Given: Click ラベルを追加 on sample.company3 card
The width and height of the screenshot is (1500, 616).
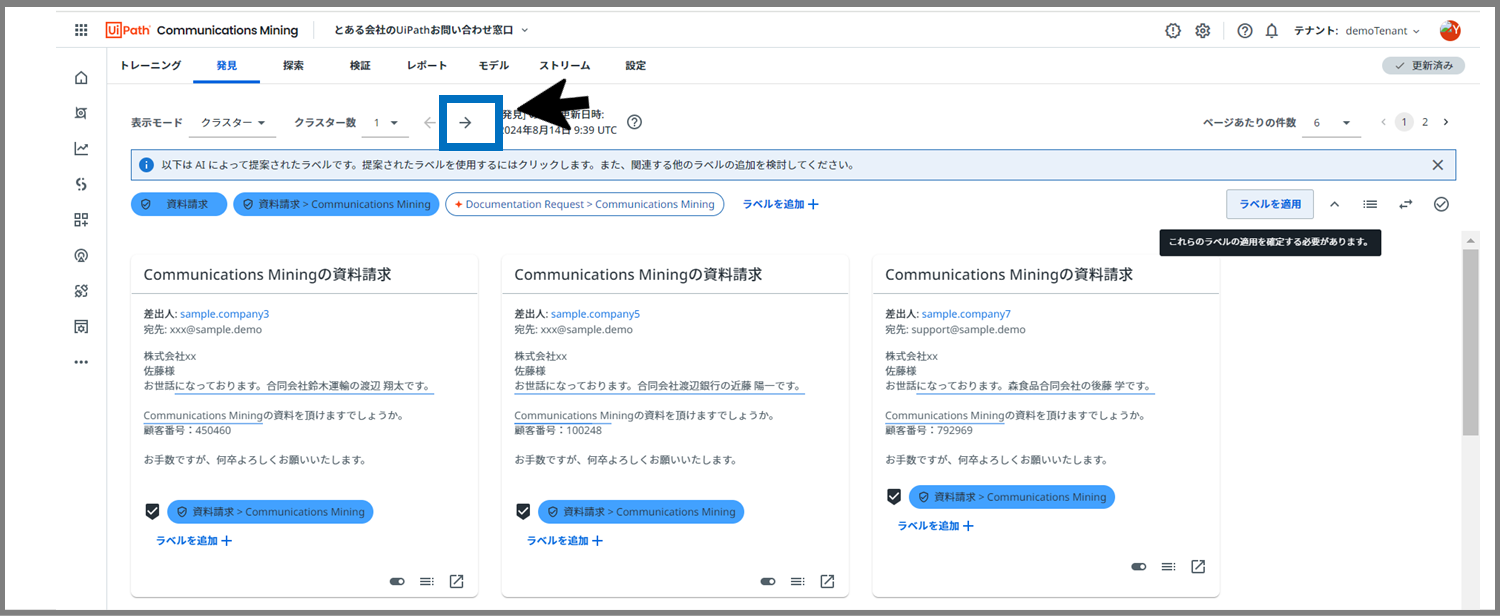Looking at the screenshot, I should click(x=194, y=541).
